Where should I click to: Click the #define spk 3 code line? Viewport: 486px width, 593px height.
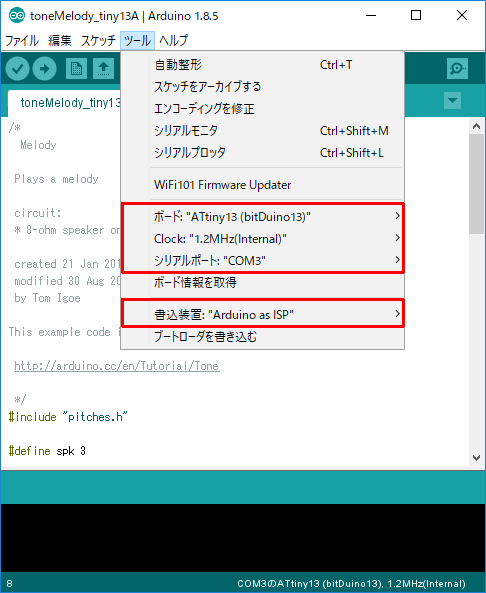pyautogui.click(x=47, y=451)
